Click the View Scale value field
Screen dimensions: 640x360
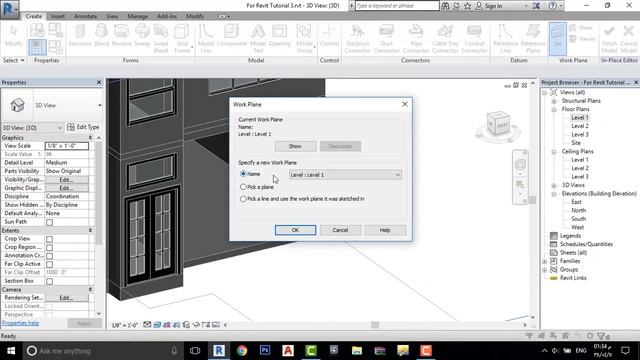coord(67,146)
